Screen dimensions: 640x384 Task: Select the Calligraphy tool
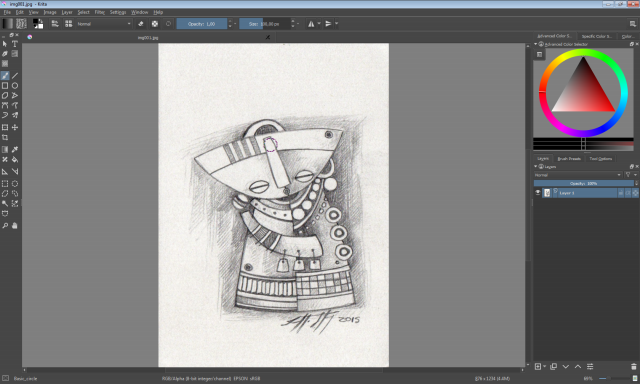click(x=5, y=53)
